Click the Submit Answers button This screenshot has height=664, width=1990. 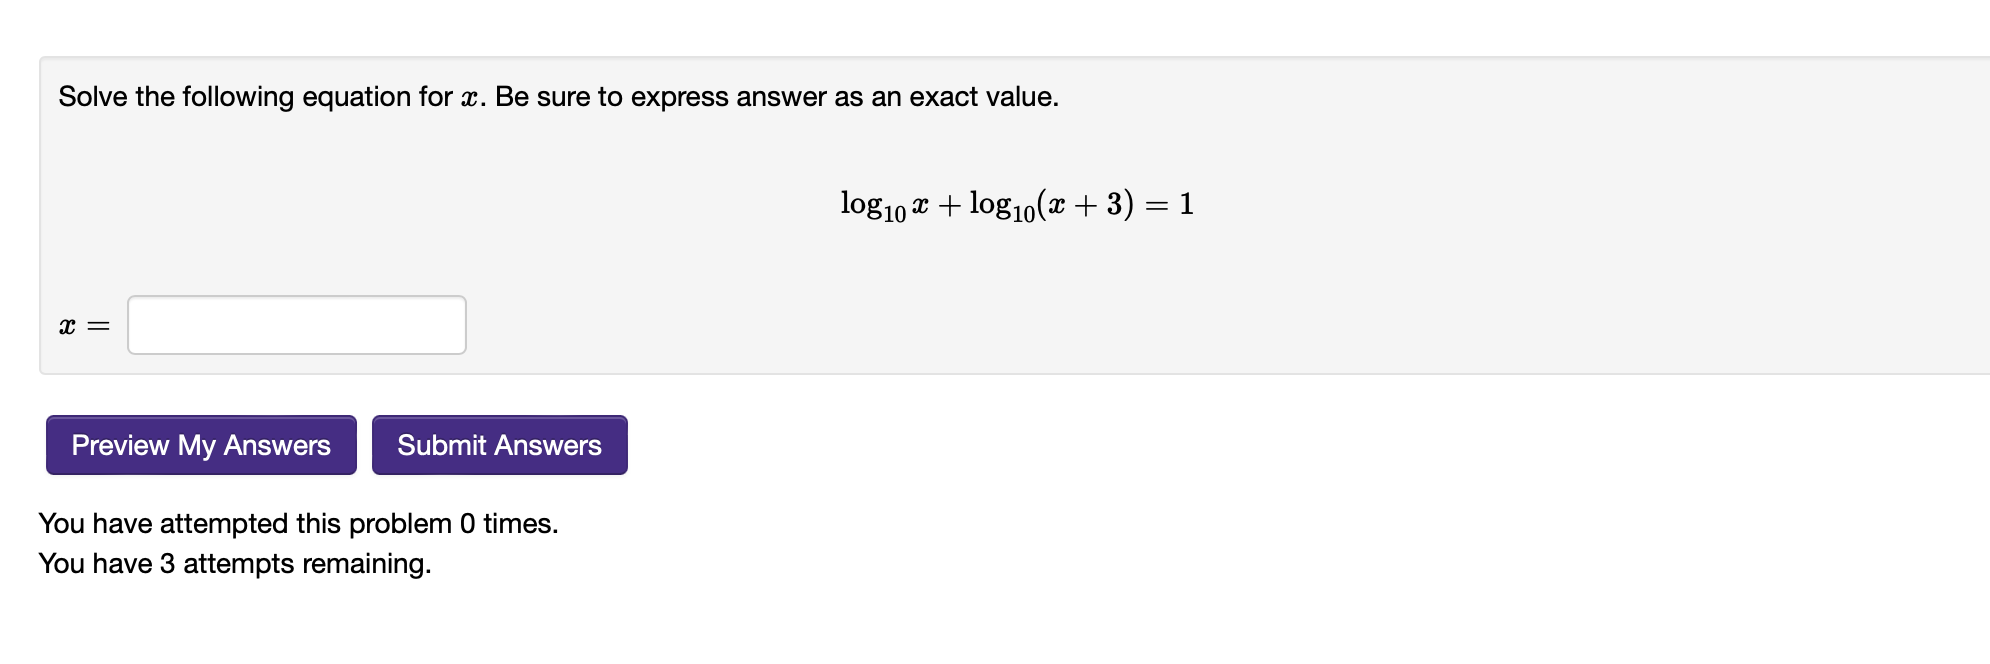[499, 445]
